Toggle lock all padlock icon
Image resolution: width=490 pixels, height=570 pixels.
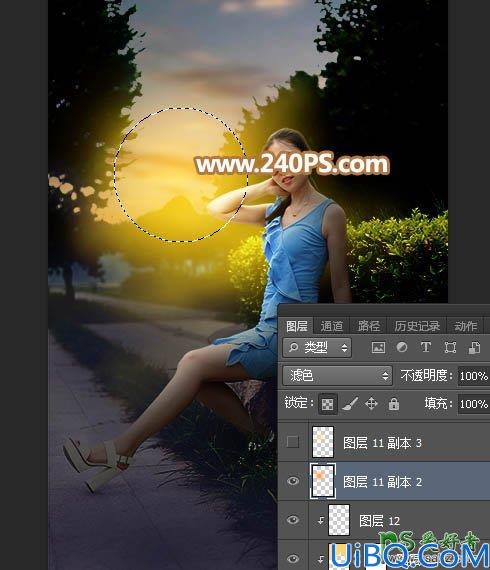click(394, 404)
